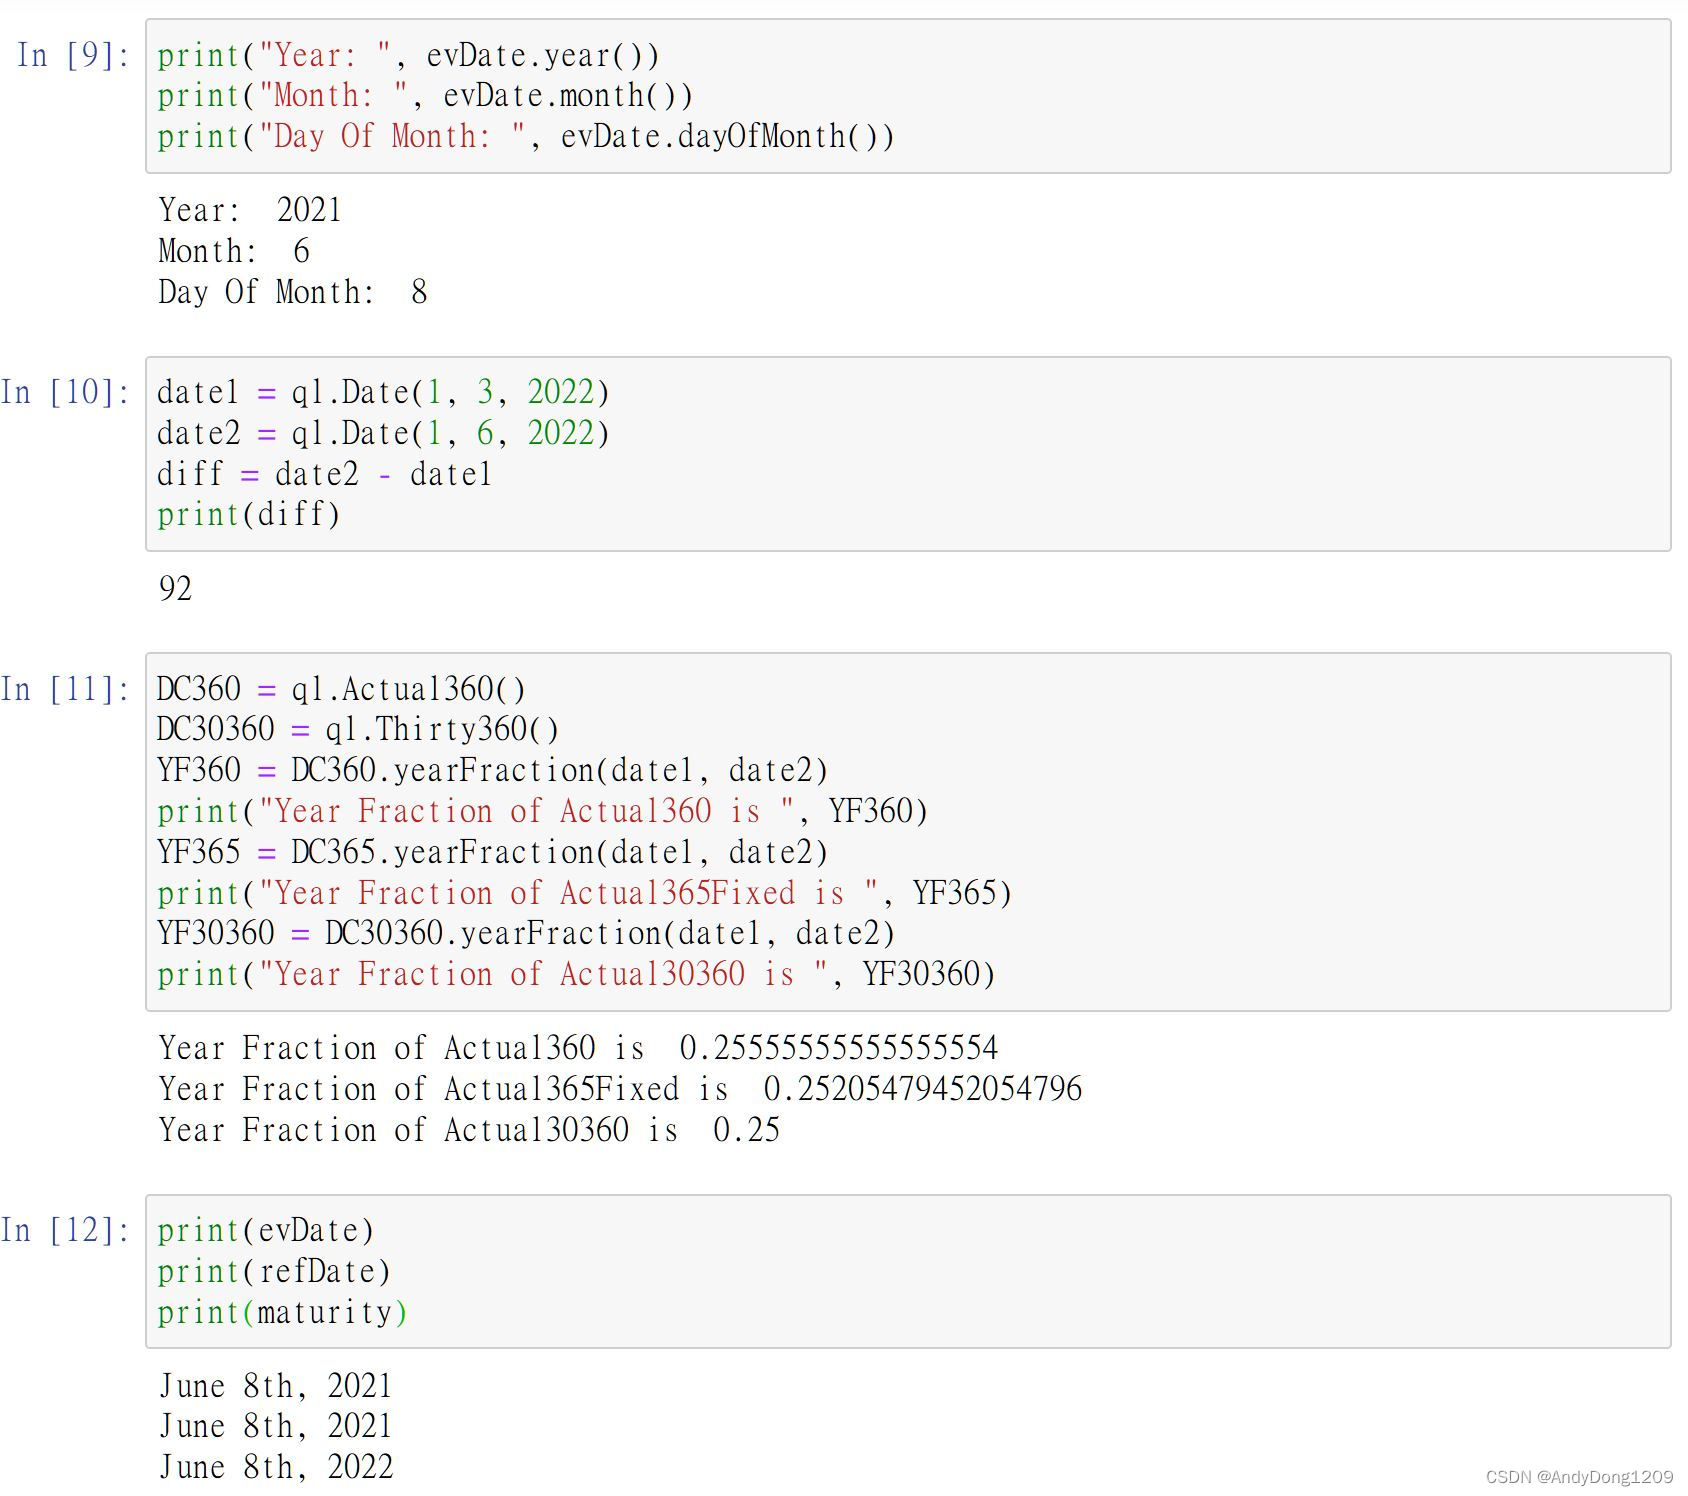Click inside the In [9] code cell

coord(500,95)
